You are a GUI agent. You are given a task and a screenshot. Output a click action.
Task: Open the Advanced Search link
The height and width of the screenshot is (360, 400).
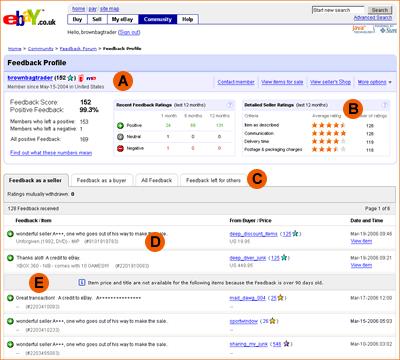373,18
